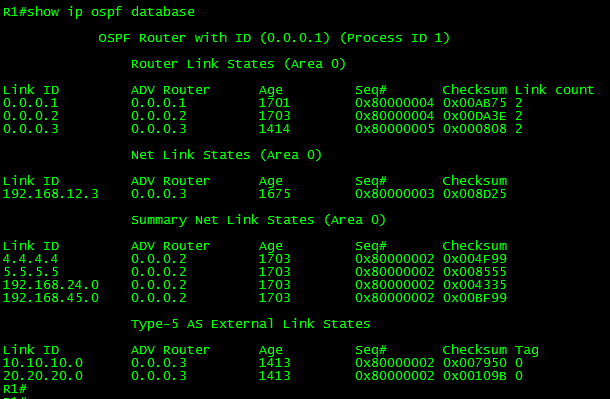Click external Link ID 20.20.20.0
610x399 pixels.
pos(43,376)
